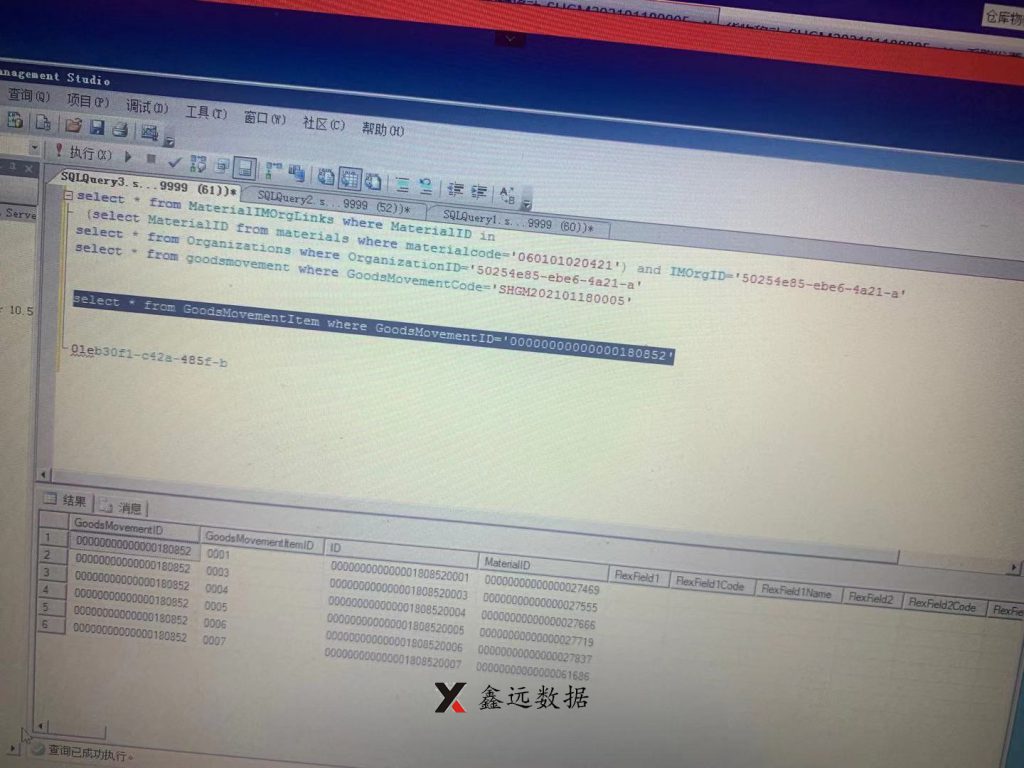Image resolution: width=1024 pixels, height=768 pixels.
Task: Open the 工具(T) menu
Action: 205,113
